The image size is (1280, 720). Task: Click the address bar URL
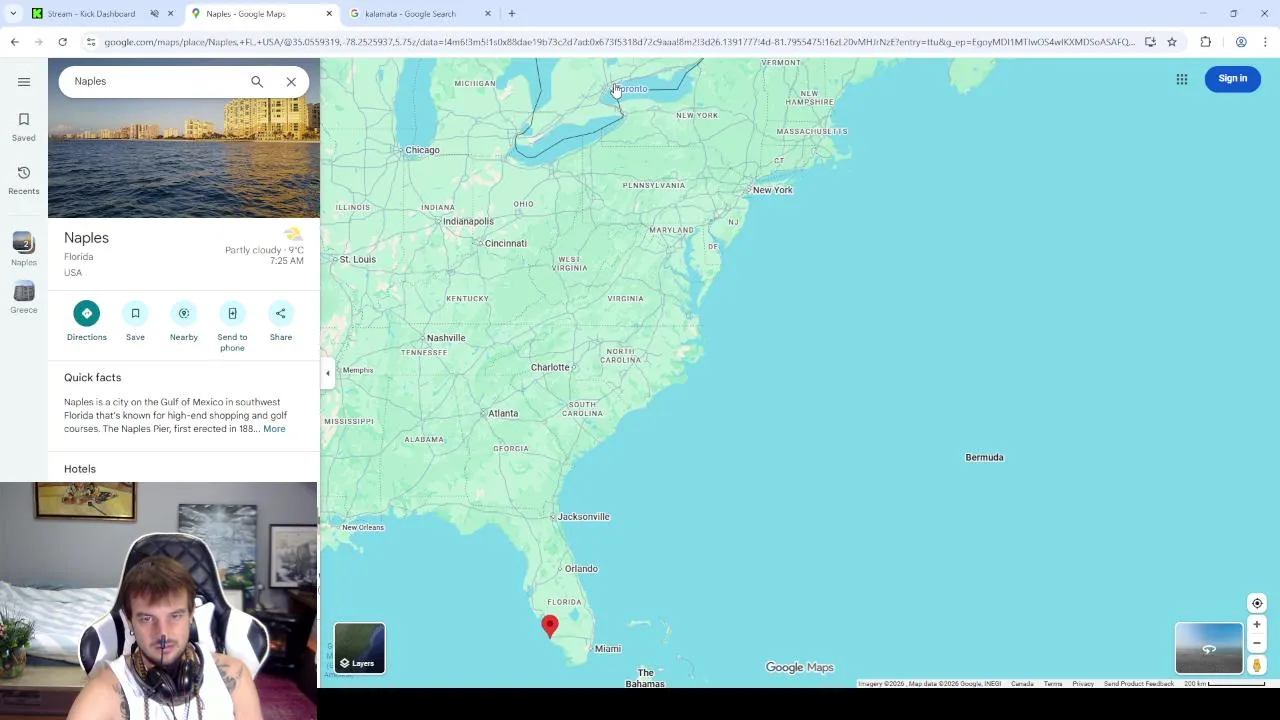(619, 42)
